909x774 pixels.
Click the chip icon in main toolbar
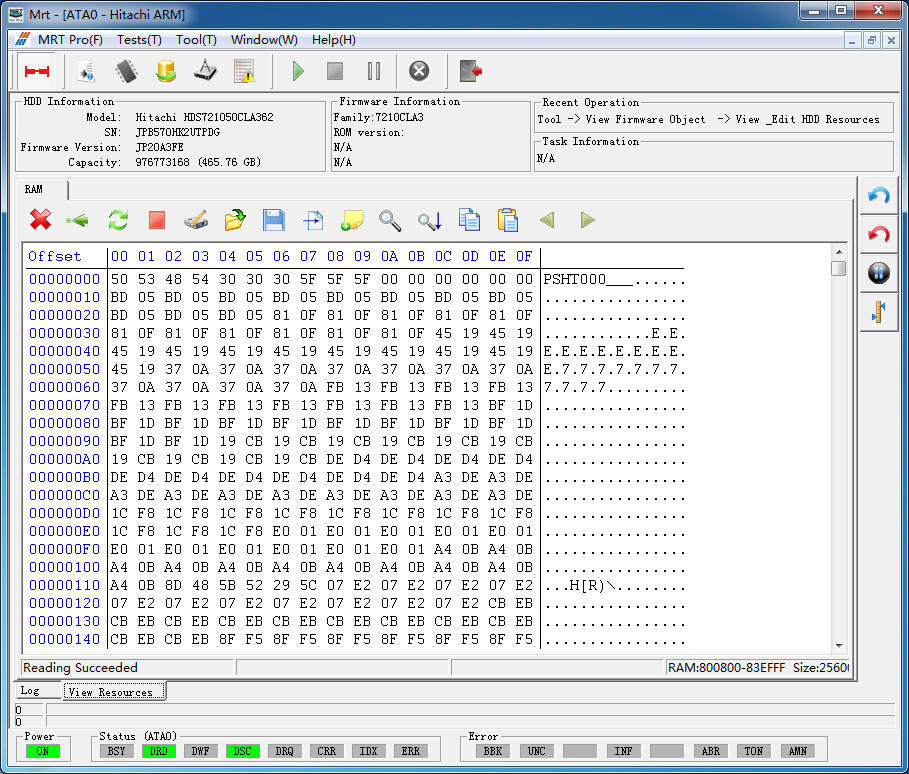point(126,71)
